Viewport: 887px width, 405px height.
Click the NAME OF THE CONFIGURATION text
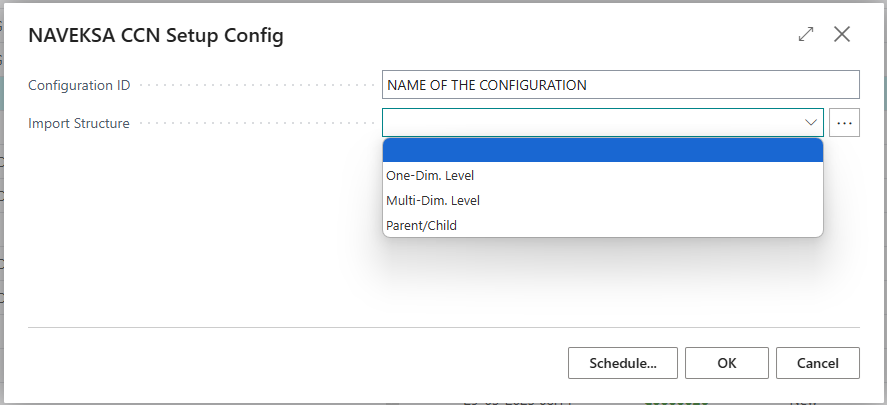click(487, 85)
